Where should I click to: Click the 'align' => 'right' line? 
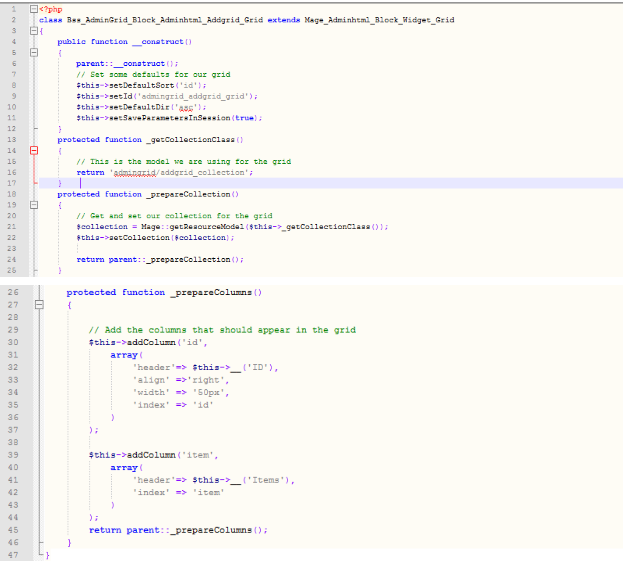[x=181, y=380]
